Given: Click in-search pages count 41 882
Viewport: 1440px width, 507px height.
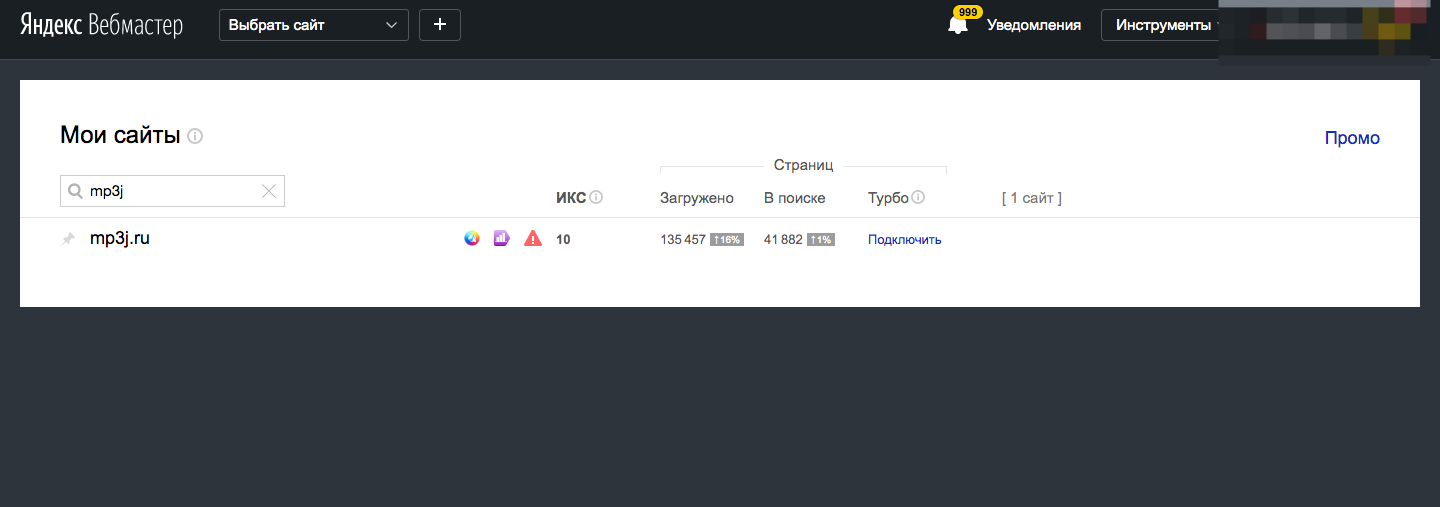Looking at the screenshot, I should pos(783,240).
